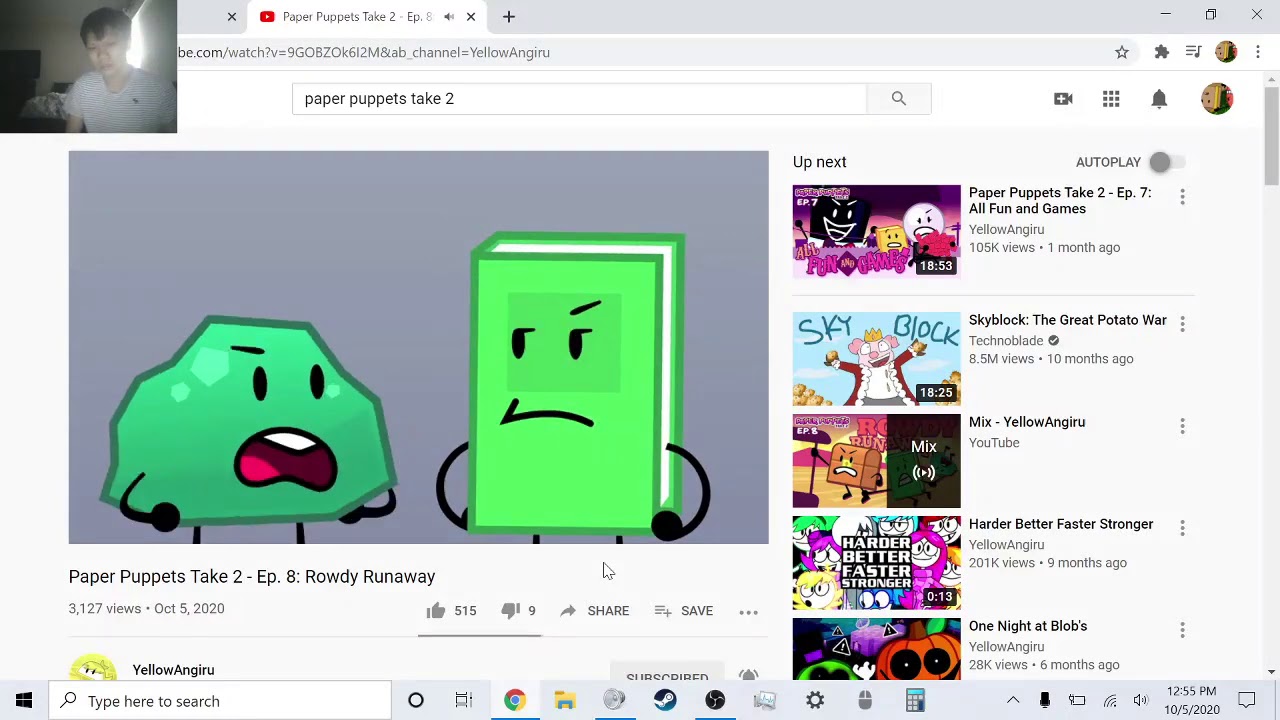The height and width of the screenshot is (720, 1280).
Task: Open the One Night at Blob's thumbnail
Action: click(876, 650)
